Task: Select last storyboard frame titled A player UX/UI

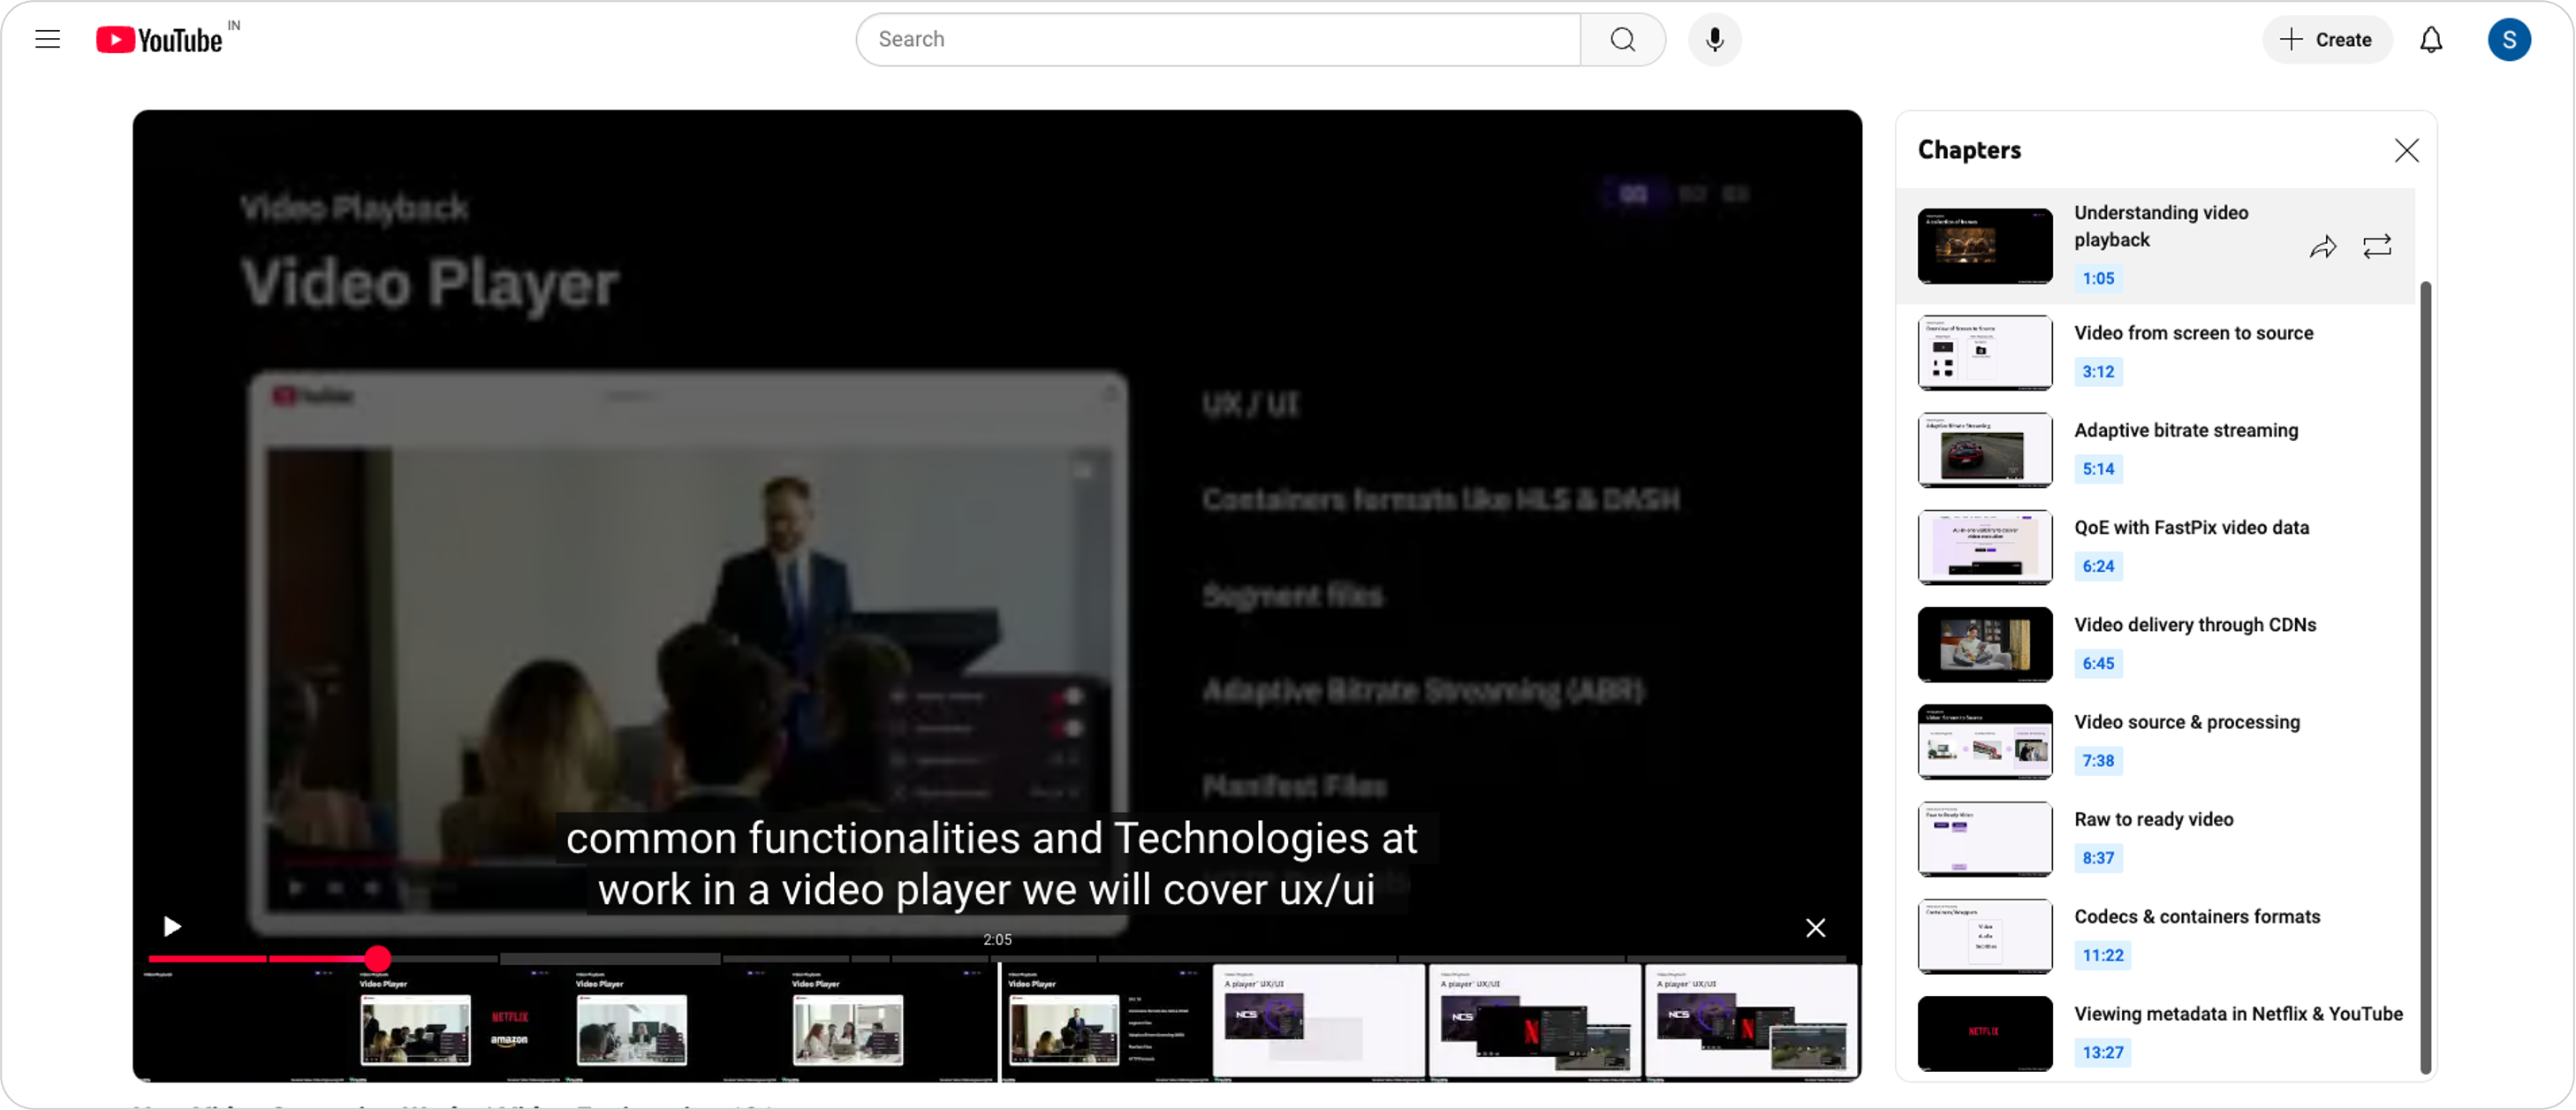Action: pos(1750,1022)
